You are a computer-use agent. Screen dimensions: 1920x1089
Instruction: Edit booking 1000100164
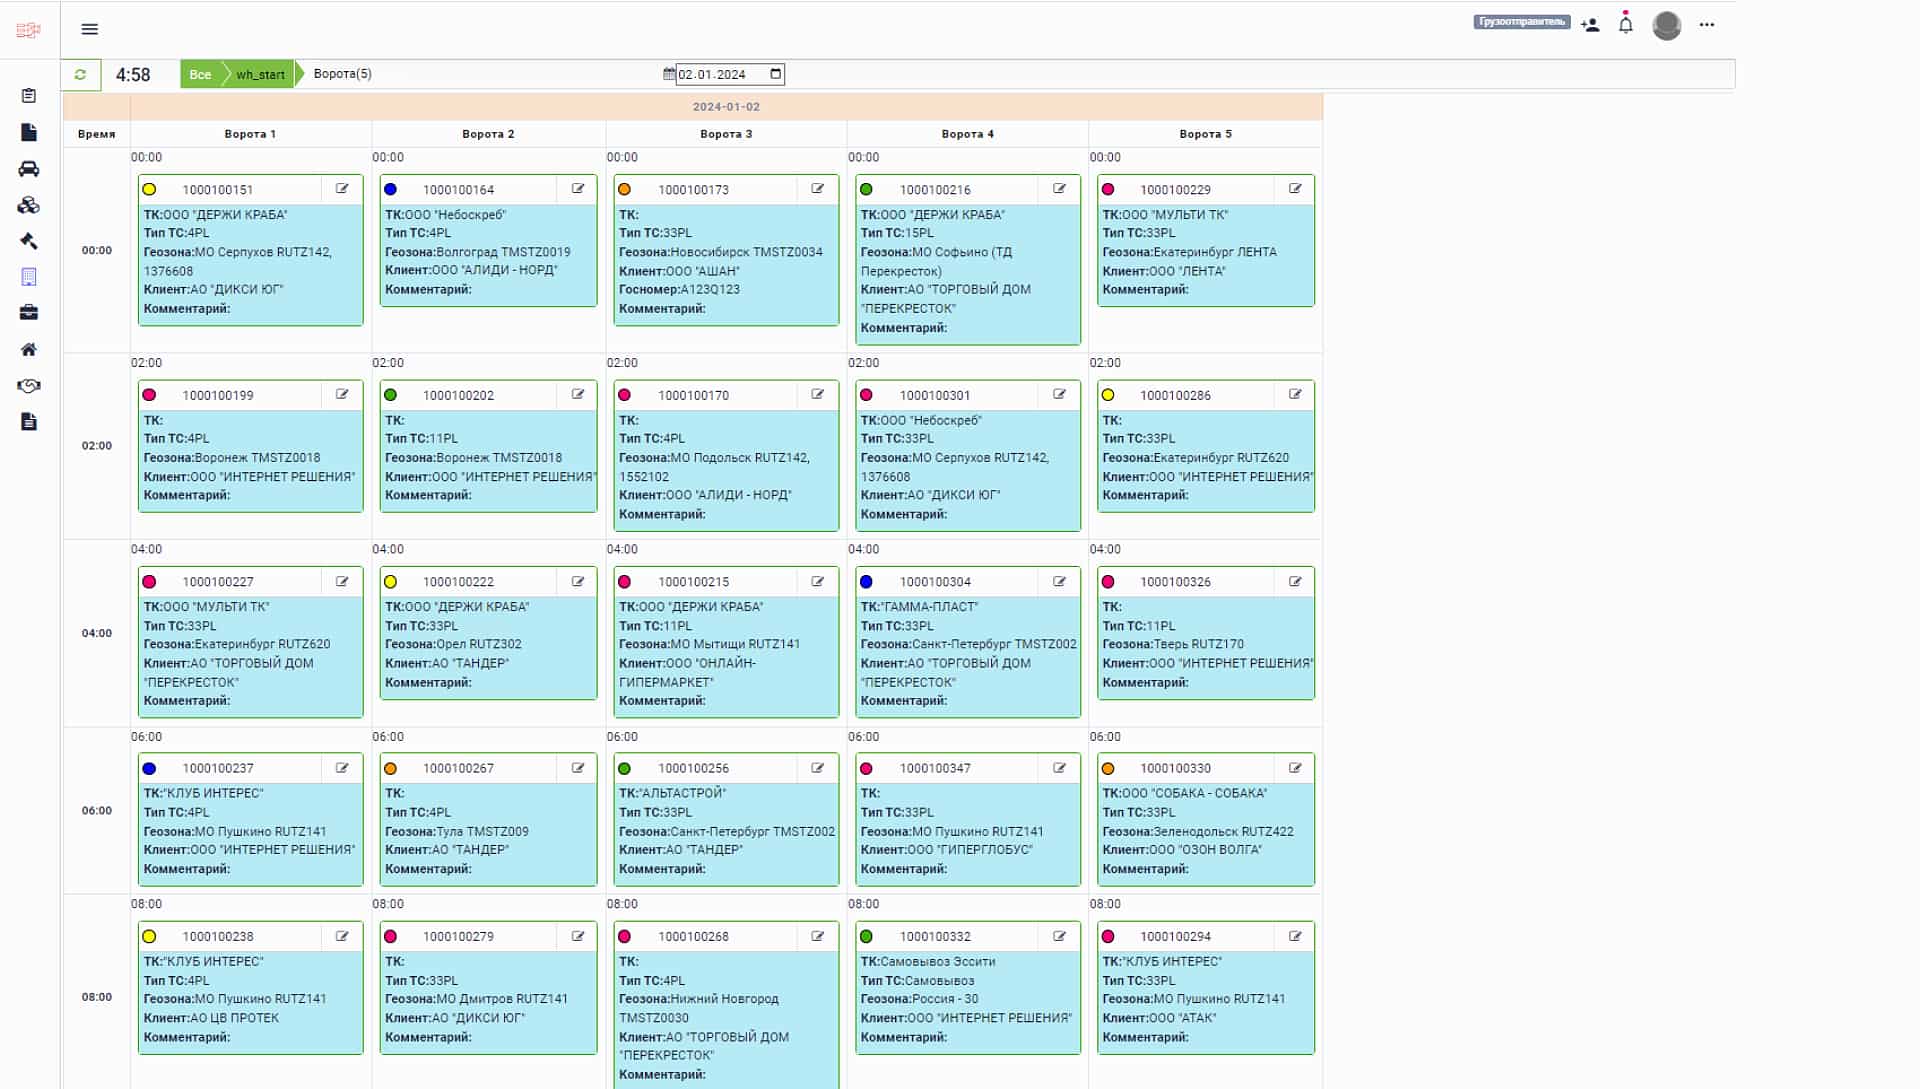pos(578,189)
